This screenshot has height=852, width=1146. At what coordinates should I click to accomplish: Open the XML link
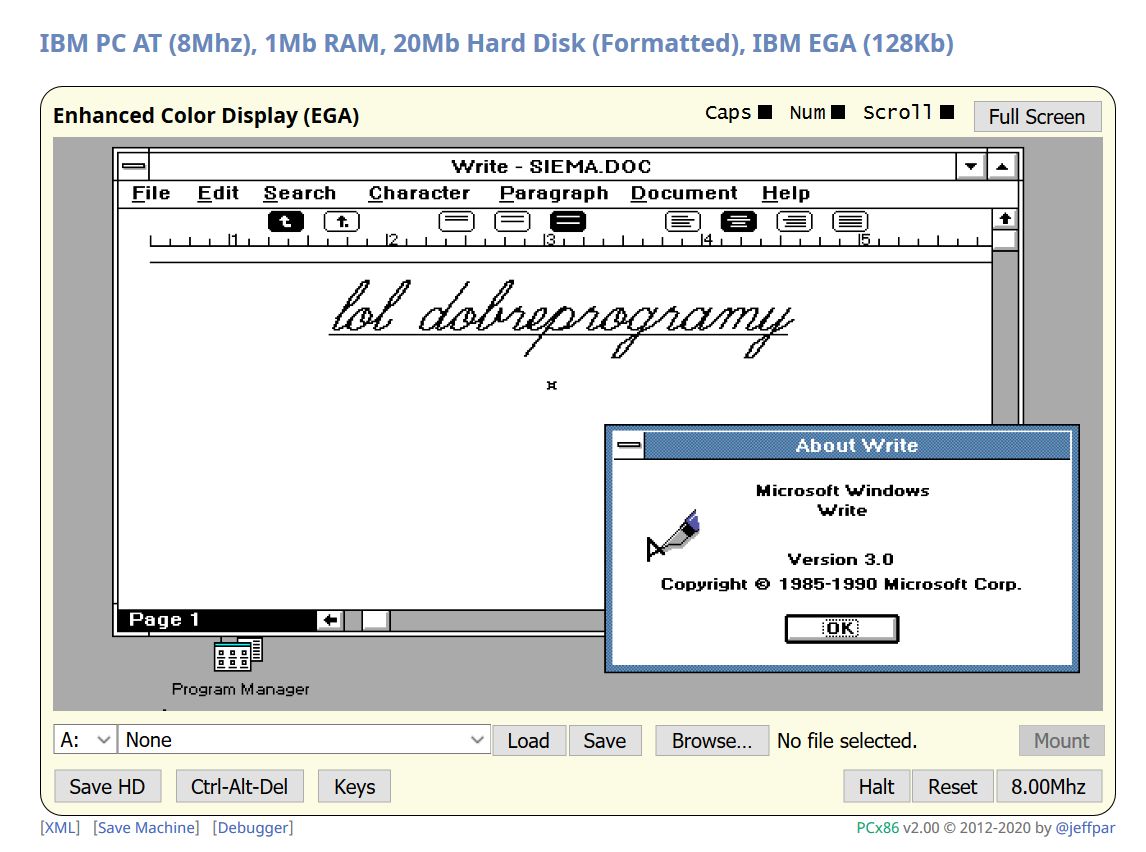(60, 828)
